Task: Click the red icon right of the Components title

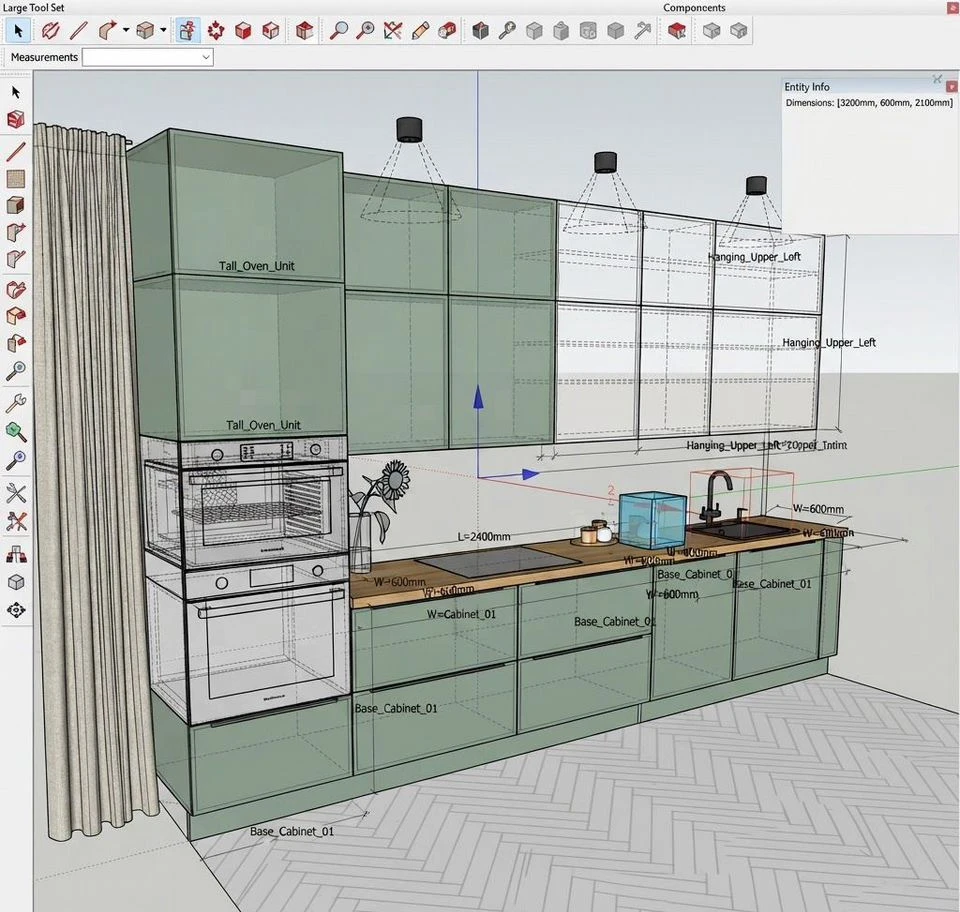Action: click(x=952, y=7)
